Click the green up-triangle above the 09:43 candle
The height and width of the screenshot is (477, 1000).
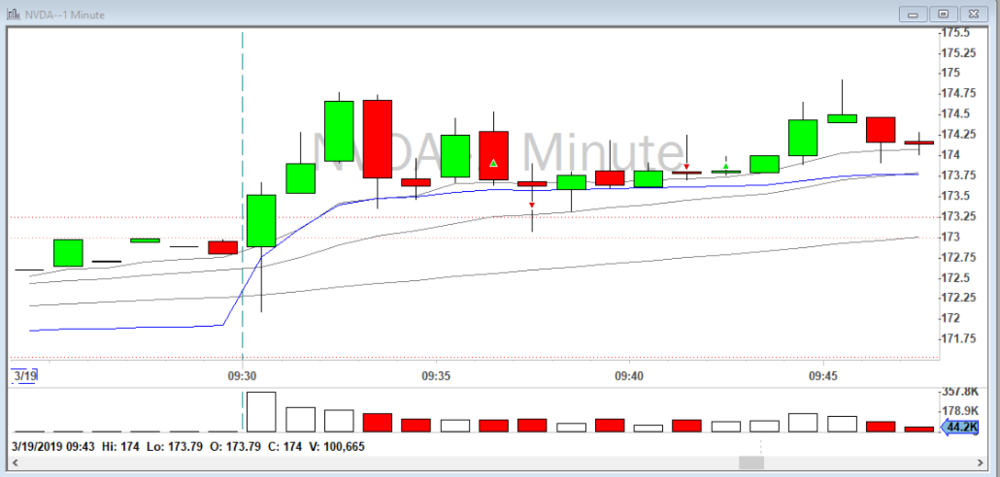coord(725,166)
